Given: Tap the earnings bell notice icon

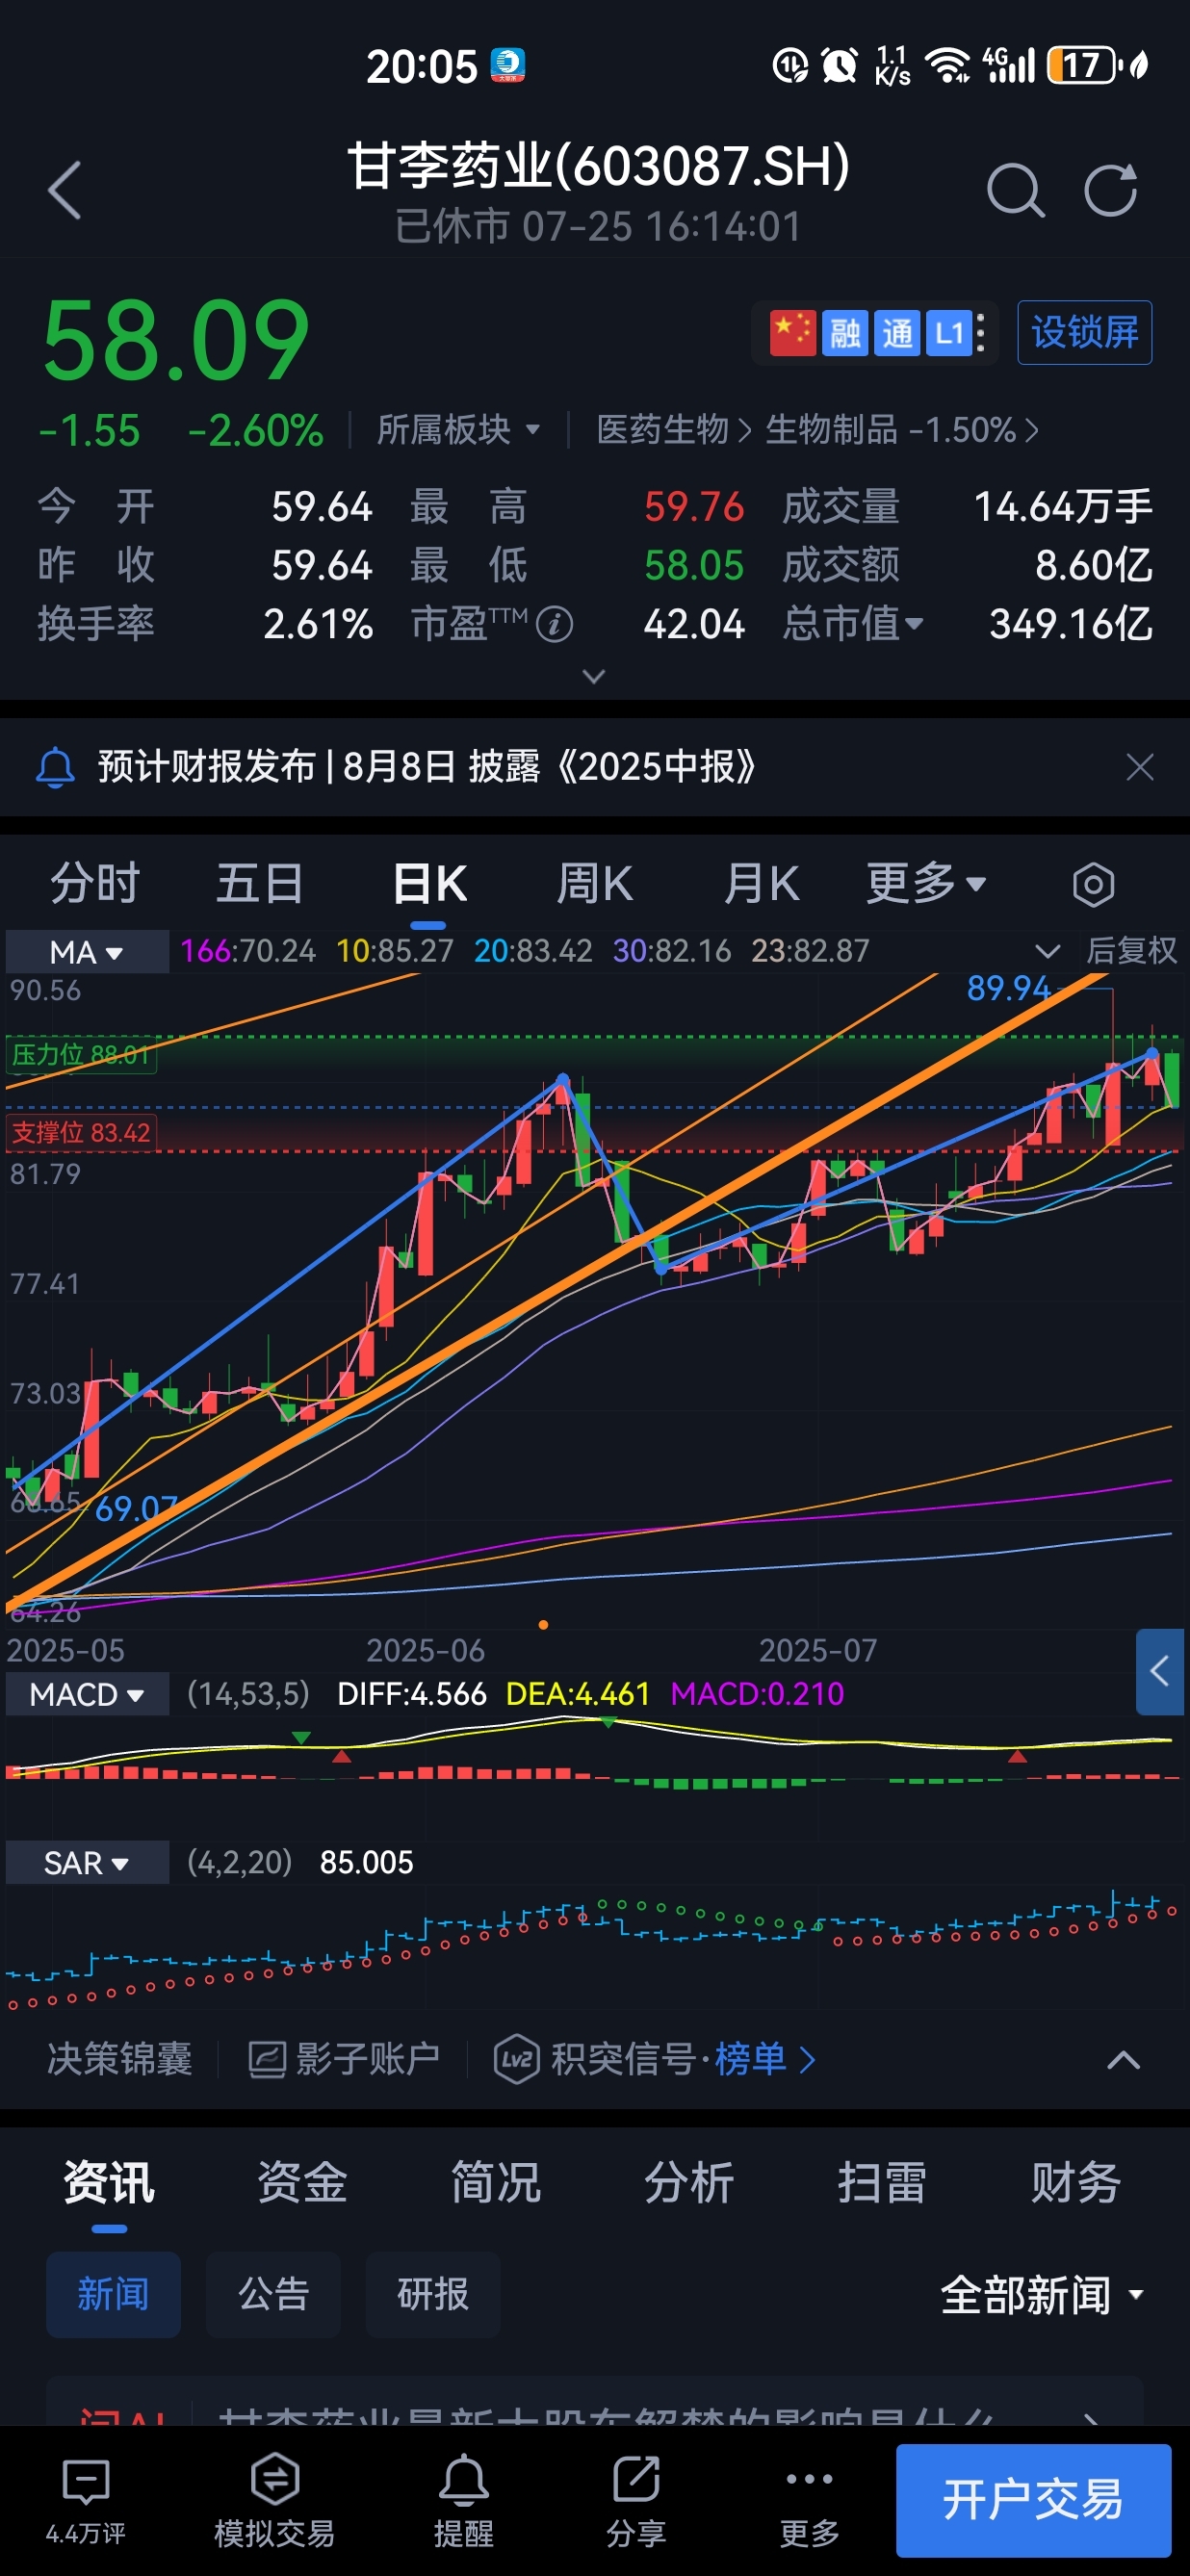Looking at the screenshot, I should point(56,767).
